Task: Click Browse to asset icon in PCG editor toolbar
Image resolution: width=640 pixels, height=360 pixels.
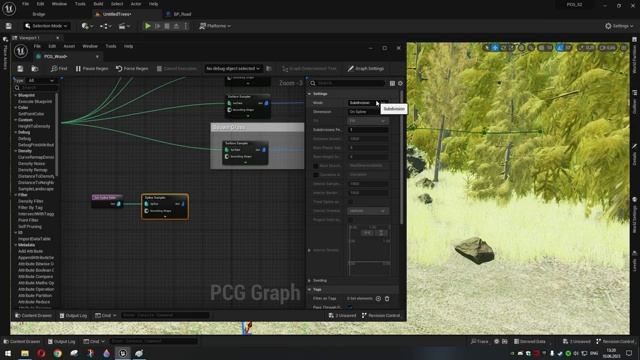Action: click(35, 69)
